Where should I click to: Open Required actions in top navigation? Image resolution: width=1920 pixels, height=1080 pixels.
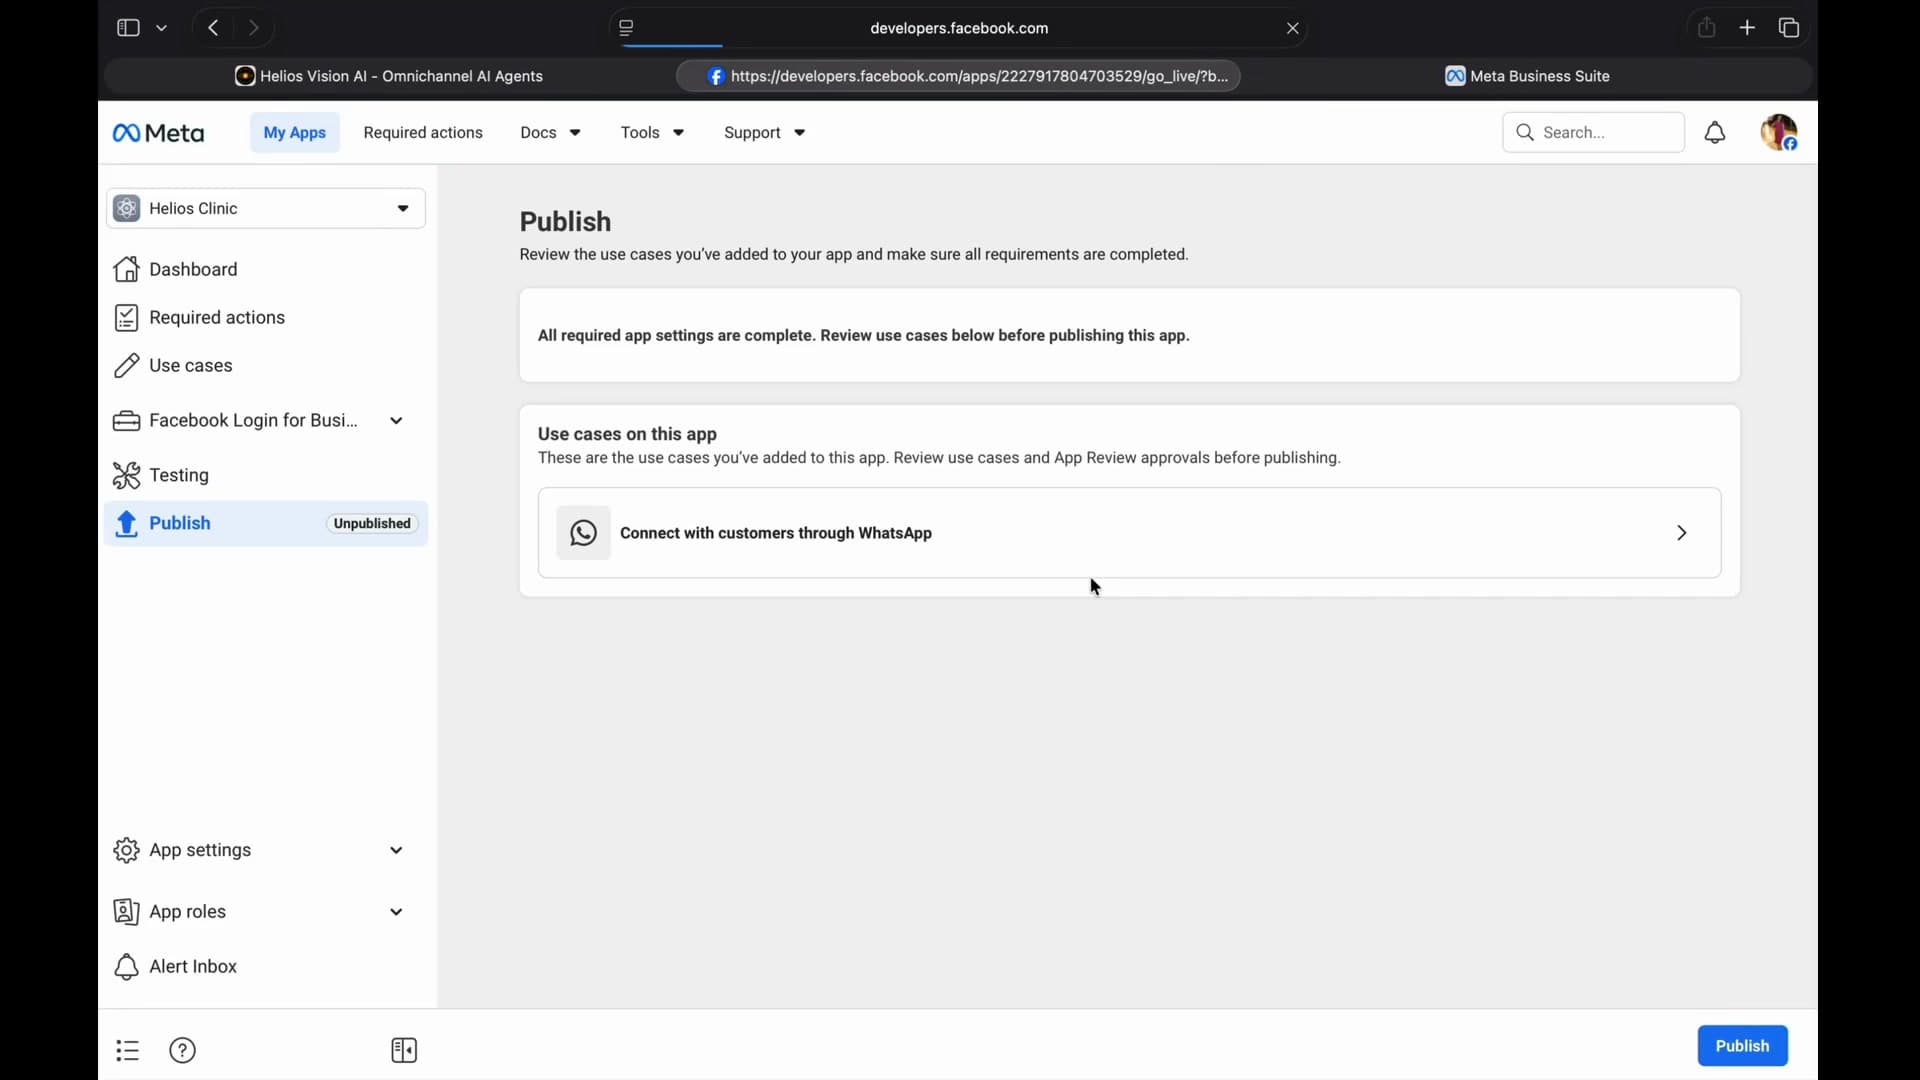click(423, 133)
